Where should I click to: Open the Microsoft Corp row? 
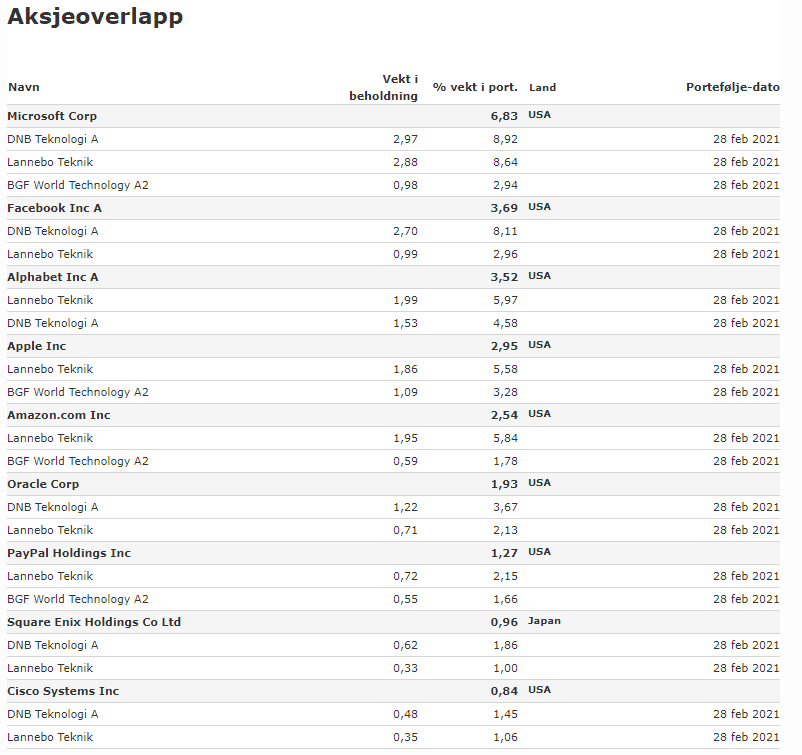[x=393, y=116]
